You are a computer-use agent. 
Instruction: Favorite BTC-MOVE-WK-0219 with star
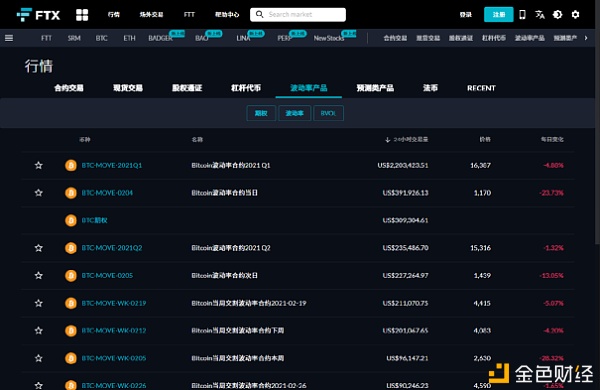pos(39,303)
